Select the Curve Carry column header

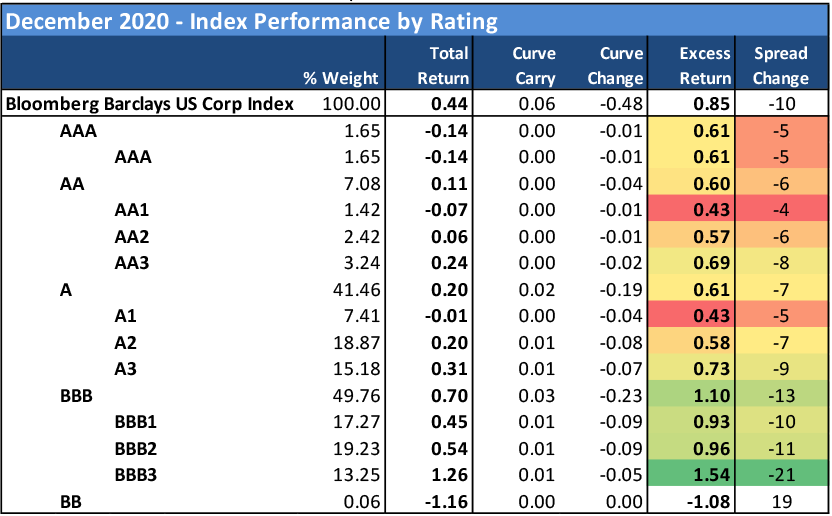[534, 65]
